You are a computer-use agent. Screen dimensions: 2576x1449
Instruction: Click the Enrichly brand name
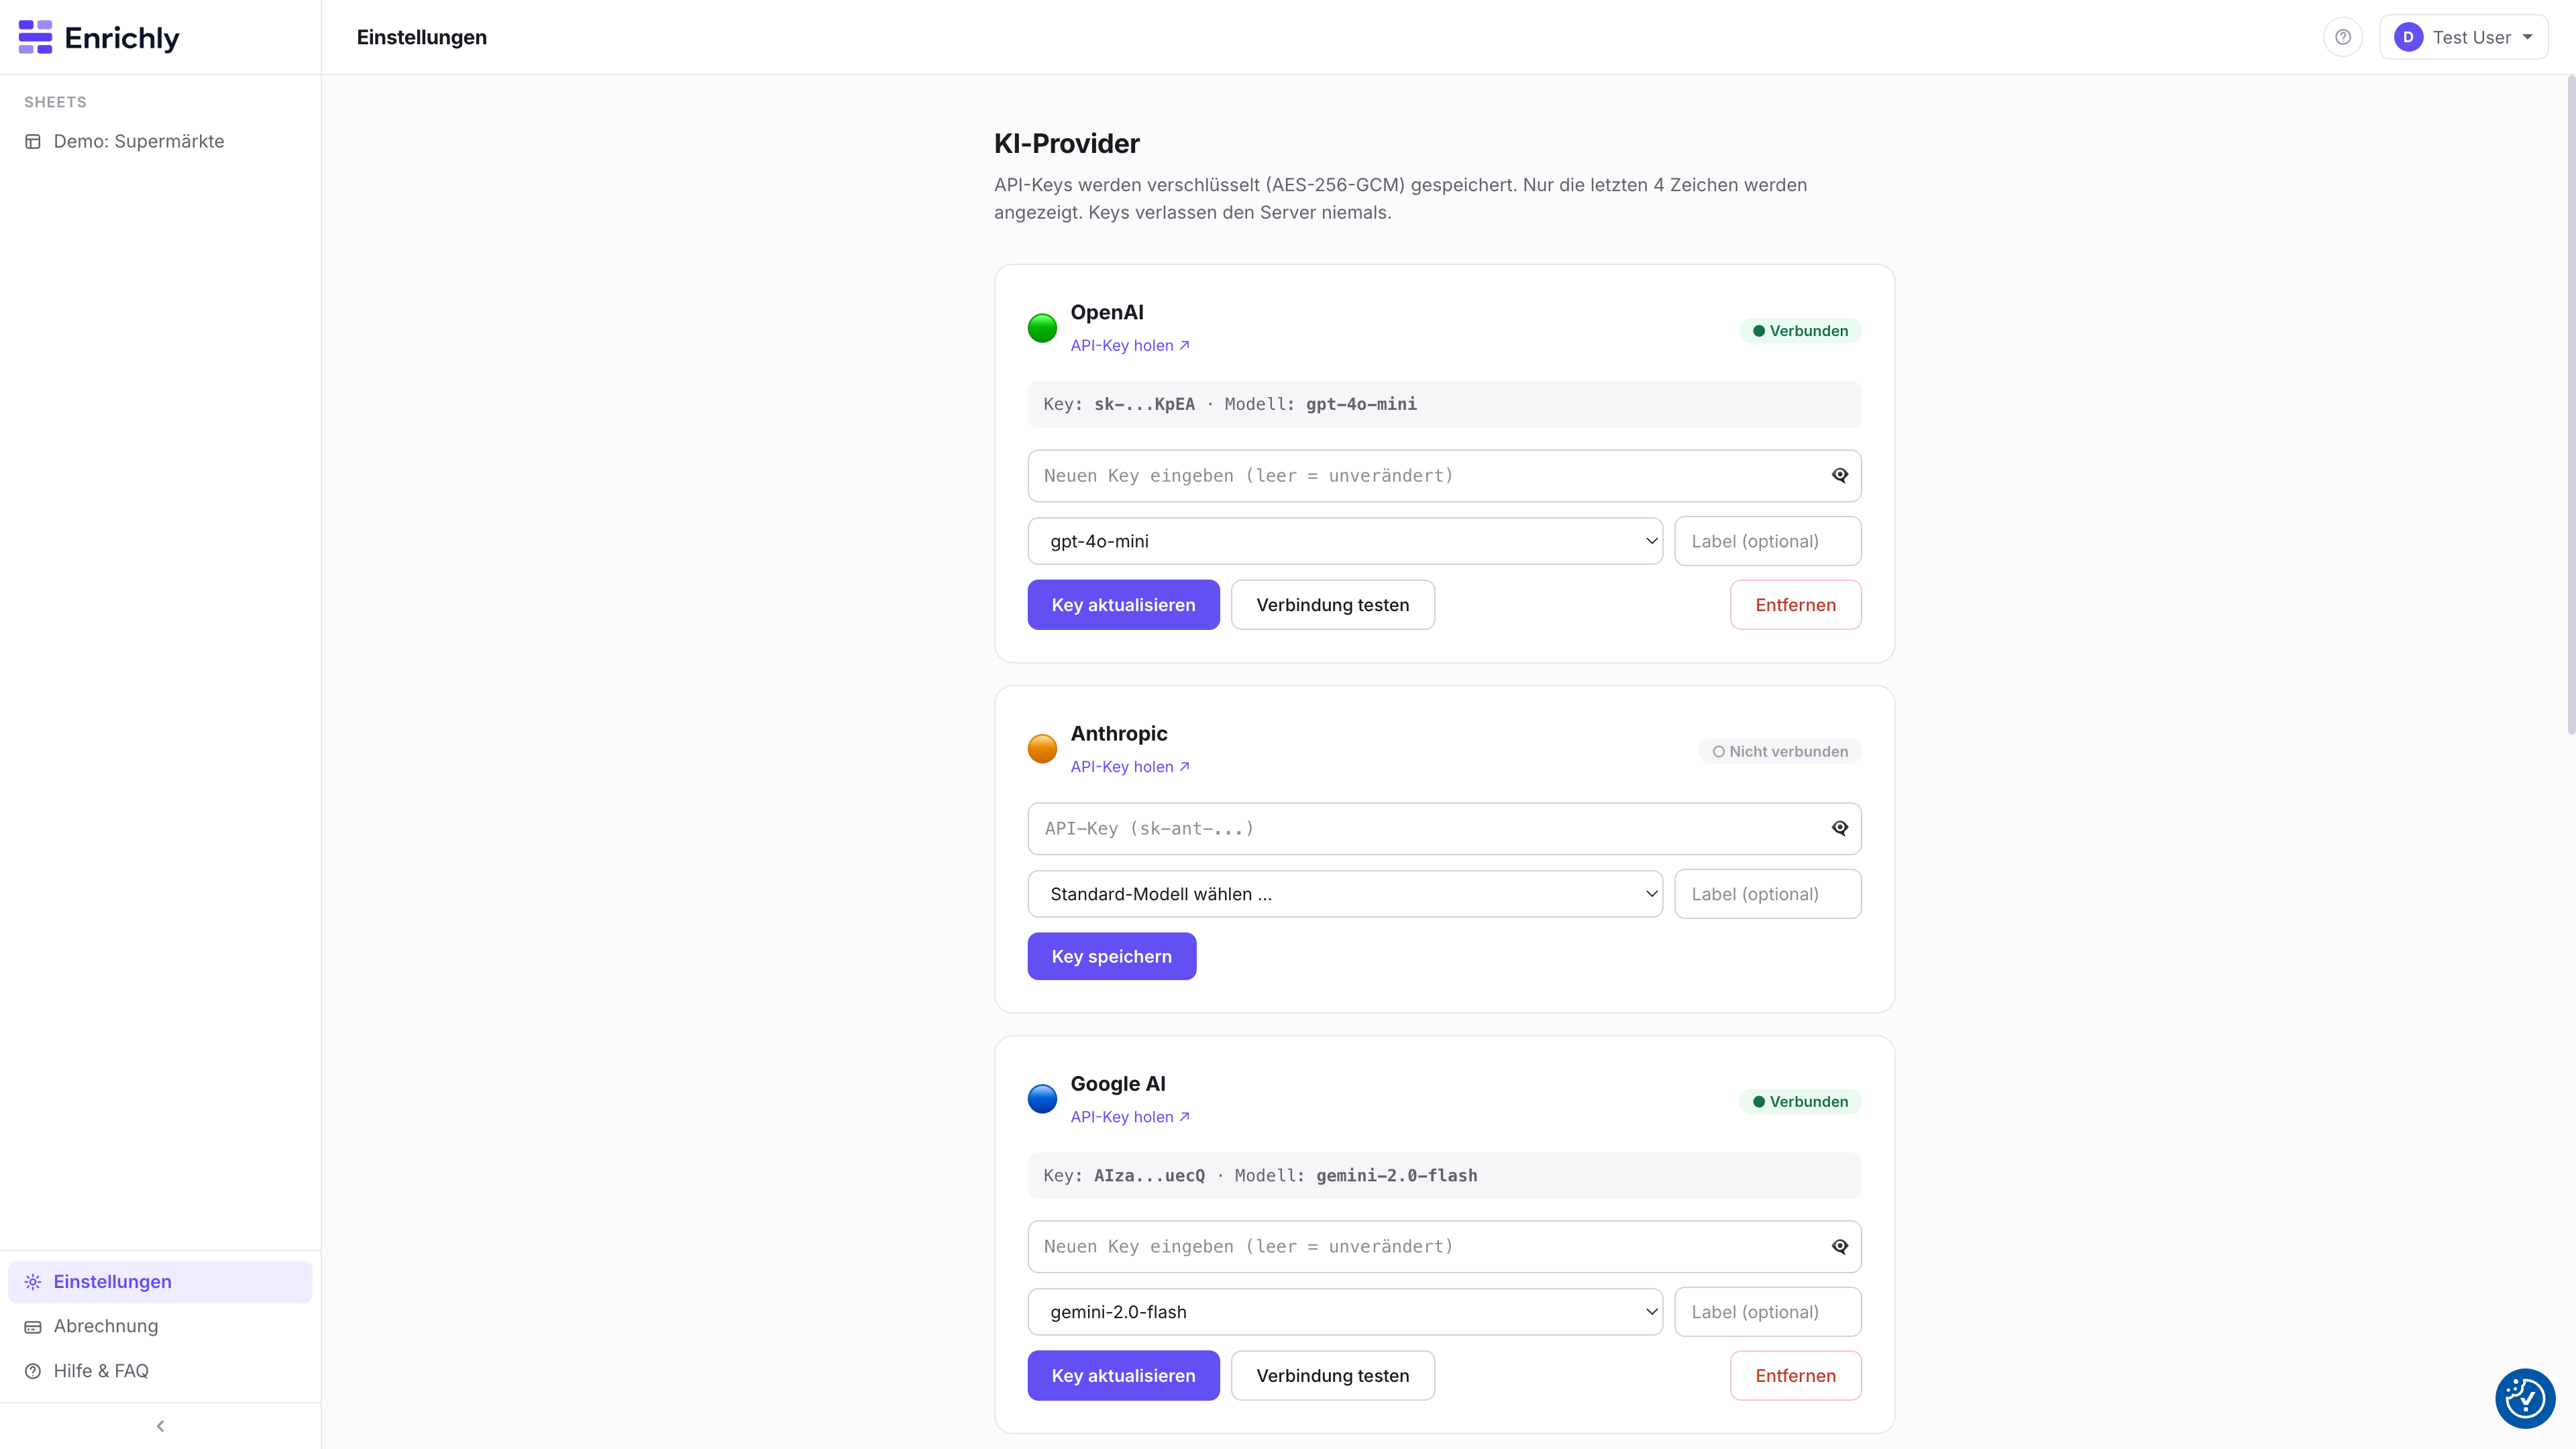(122, 38)
